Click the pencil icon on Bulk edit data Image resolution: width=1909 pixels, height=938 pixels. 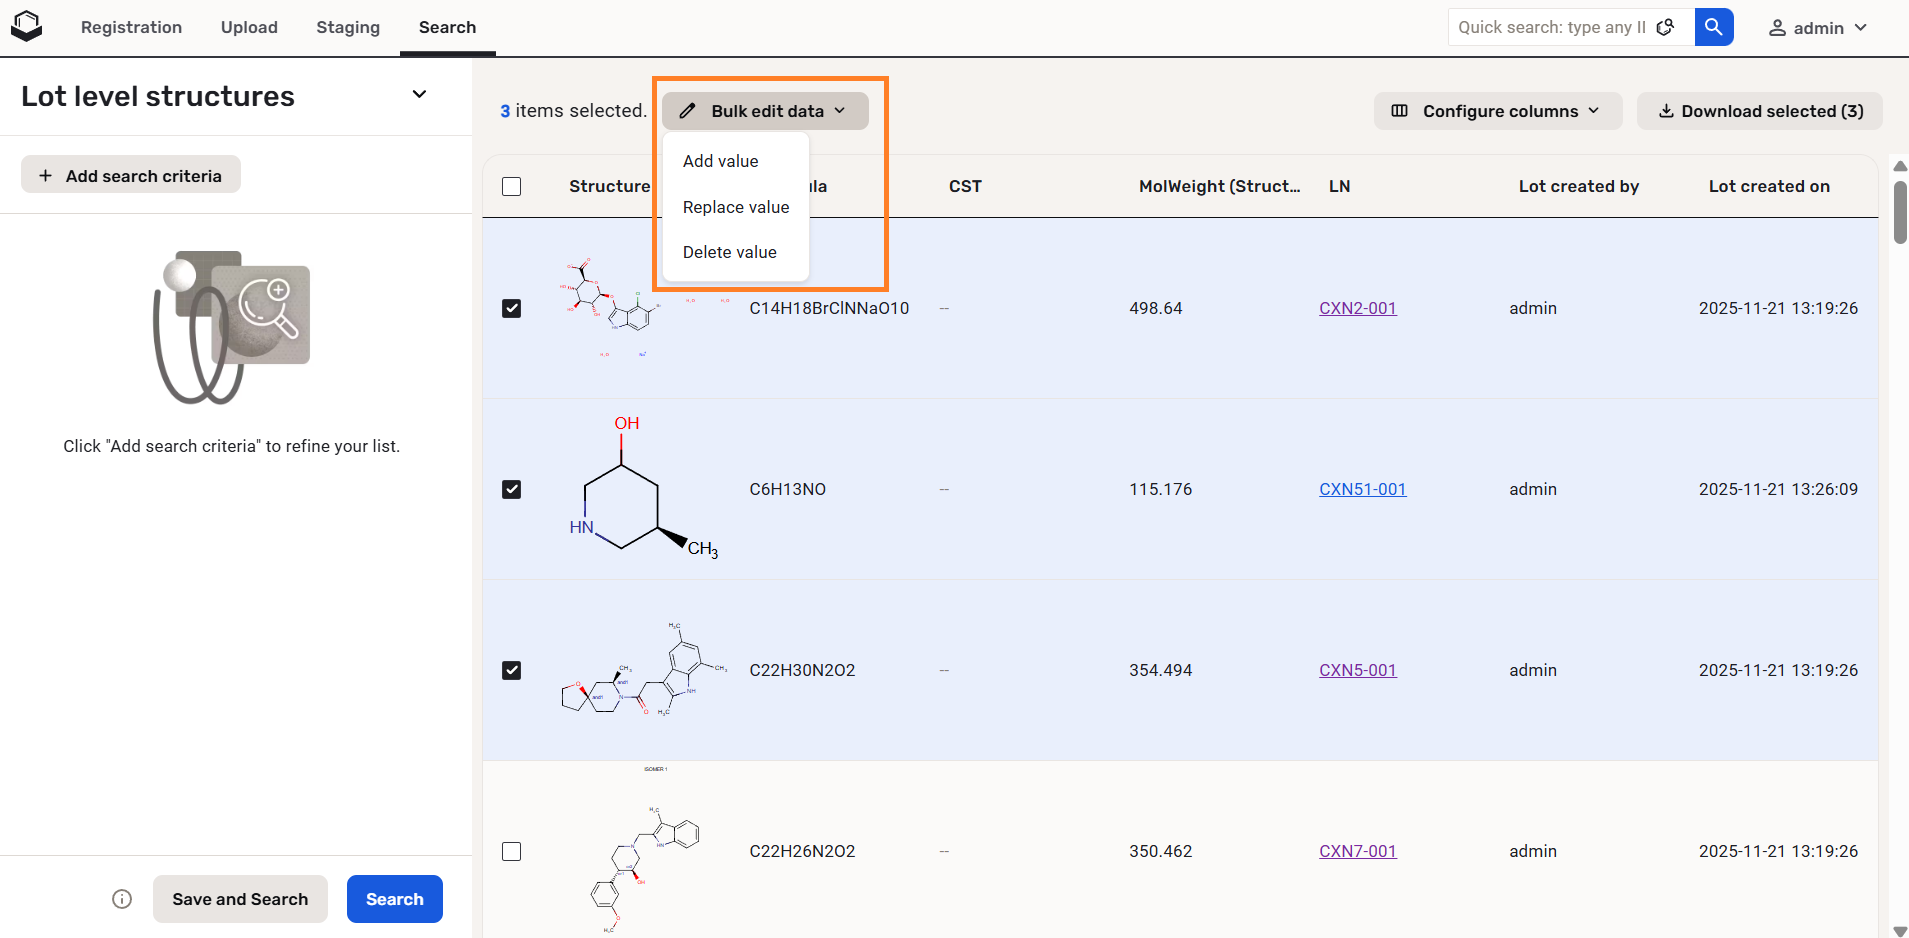coord(688,111)
